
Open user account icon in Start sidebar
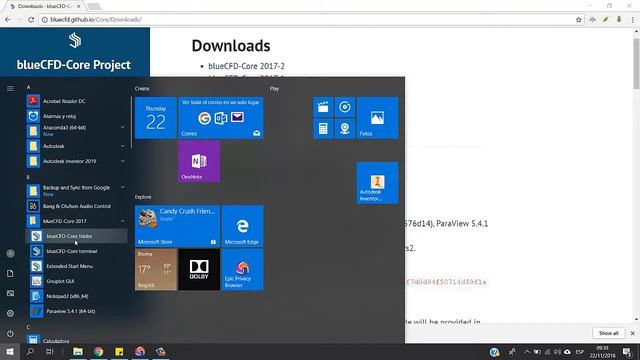click(x=10, y=253)
